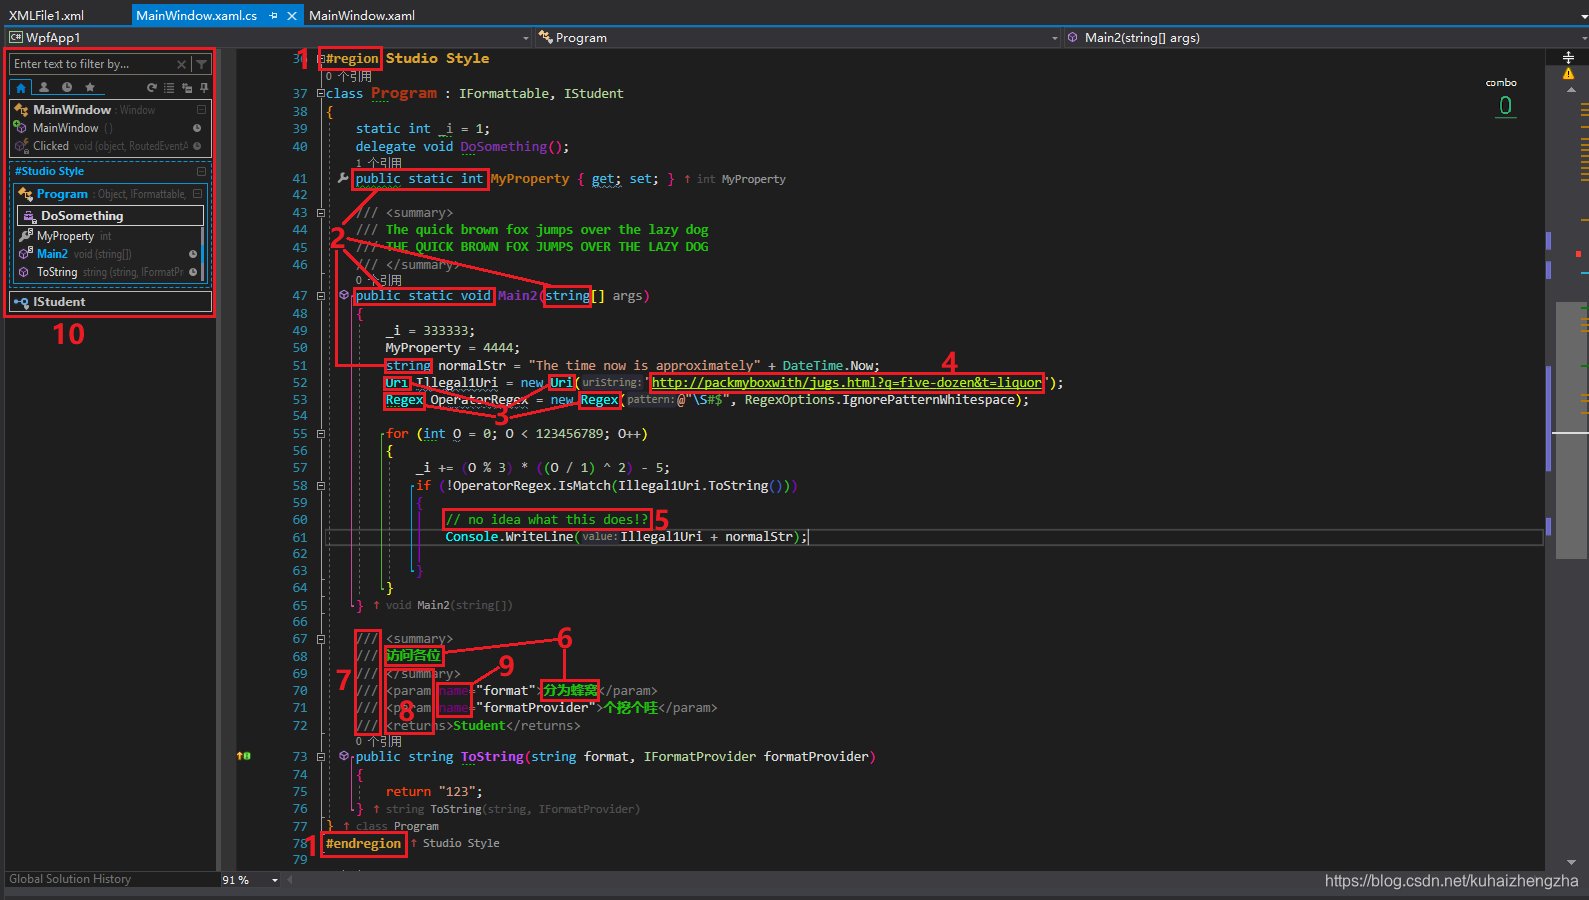Click the editor scrollbar down arrow
The width and height of the screenshot is (1589, 900).
click(1572, 862)
